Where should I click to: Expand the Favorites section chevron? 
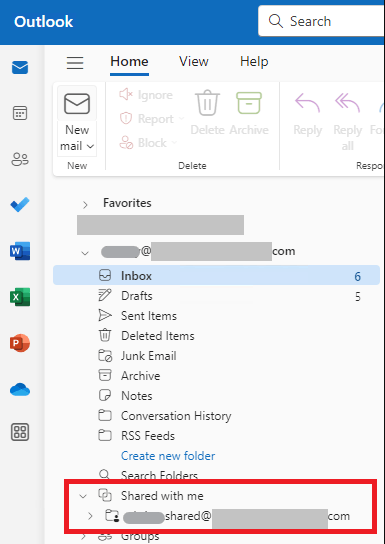[x=85, y=205]
